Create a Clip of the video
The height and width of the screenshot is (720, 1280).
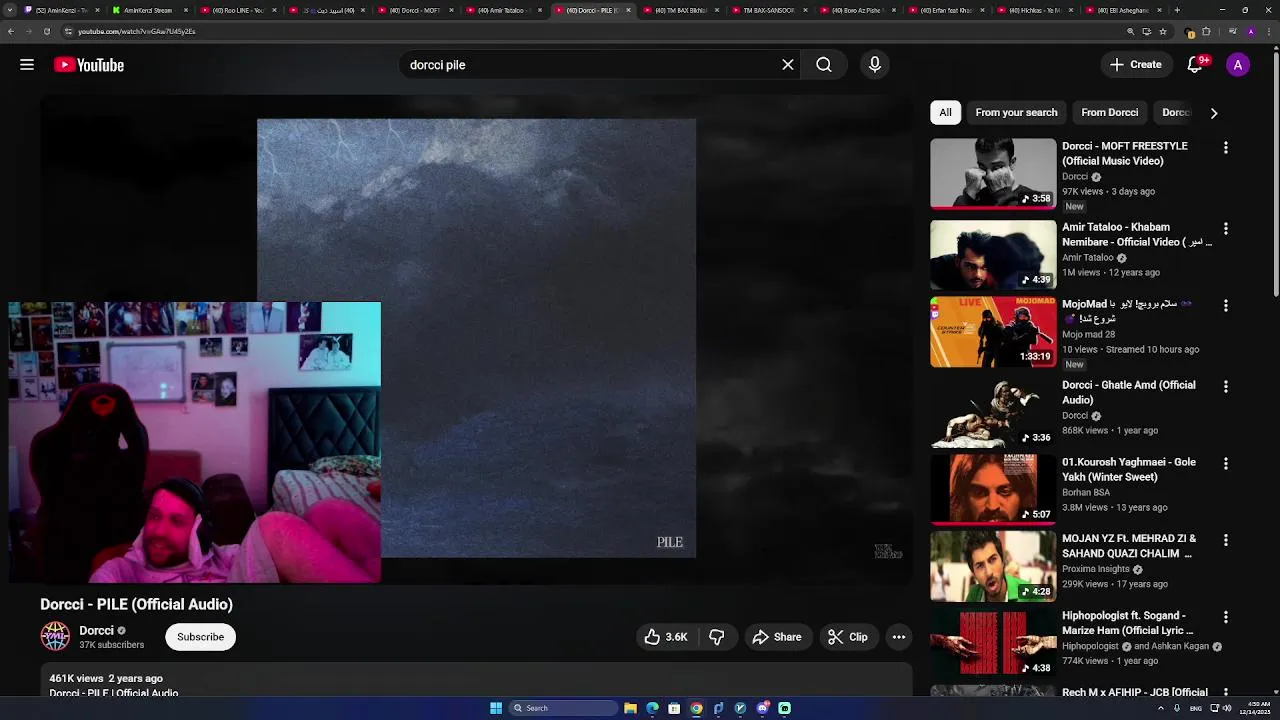coord(848,637)
